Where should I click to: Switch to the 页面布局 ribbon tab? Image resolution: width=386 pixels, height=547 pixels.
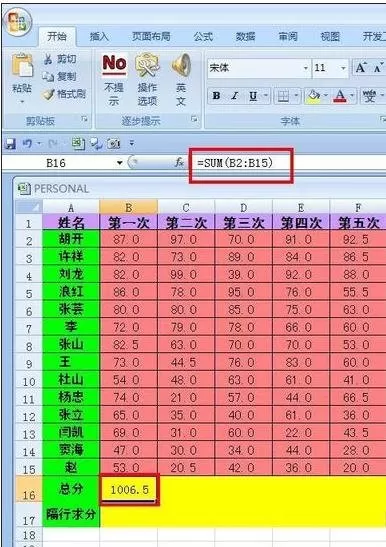[x=151, y=36]
